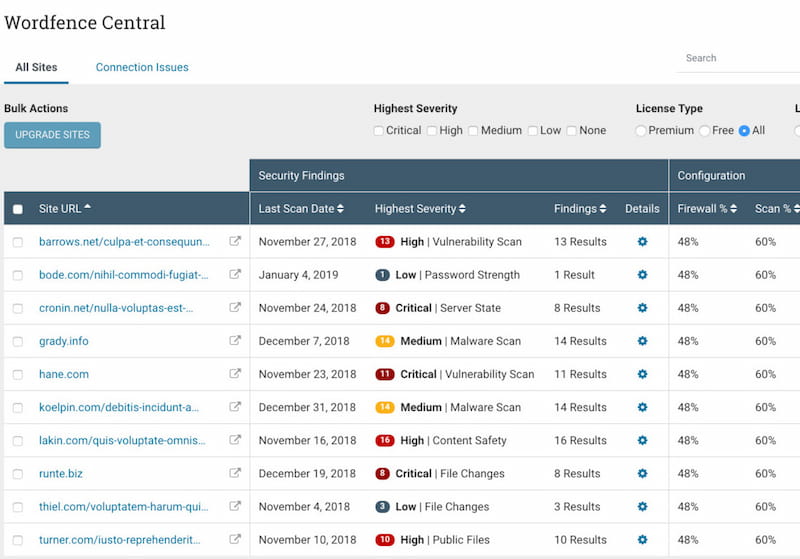Toggle the select-all sites checkbox
The height and width of the screenshot is (559, 800).
click(18, 209)
